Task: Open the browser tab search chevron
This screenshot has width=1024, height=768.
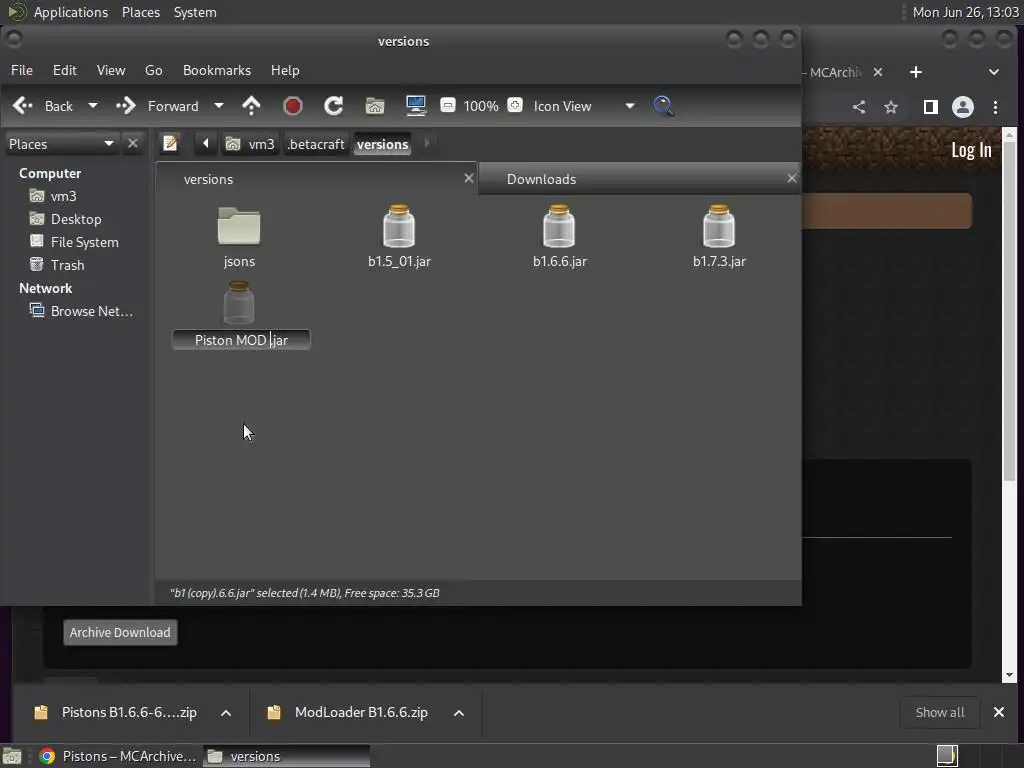Action: [993, 72]
